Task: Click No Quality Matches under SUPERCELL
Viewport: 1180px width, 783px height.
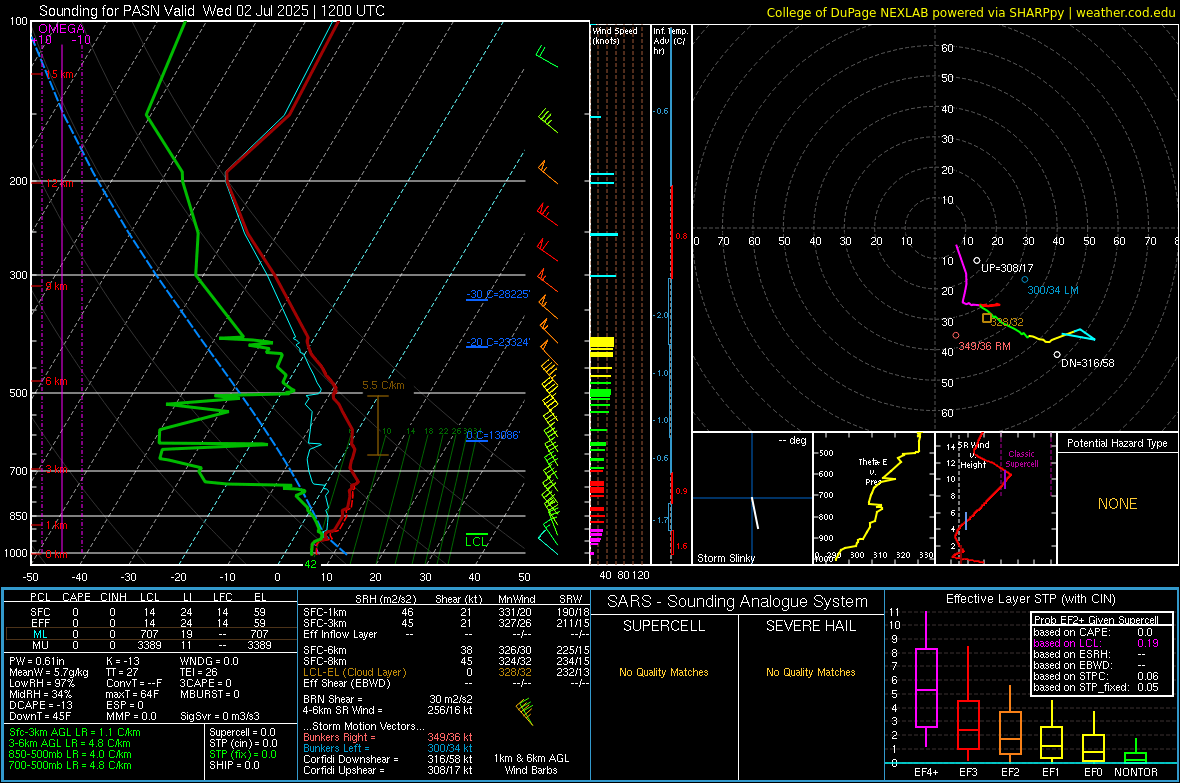Action: tap(664, 672)
